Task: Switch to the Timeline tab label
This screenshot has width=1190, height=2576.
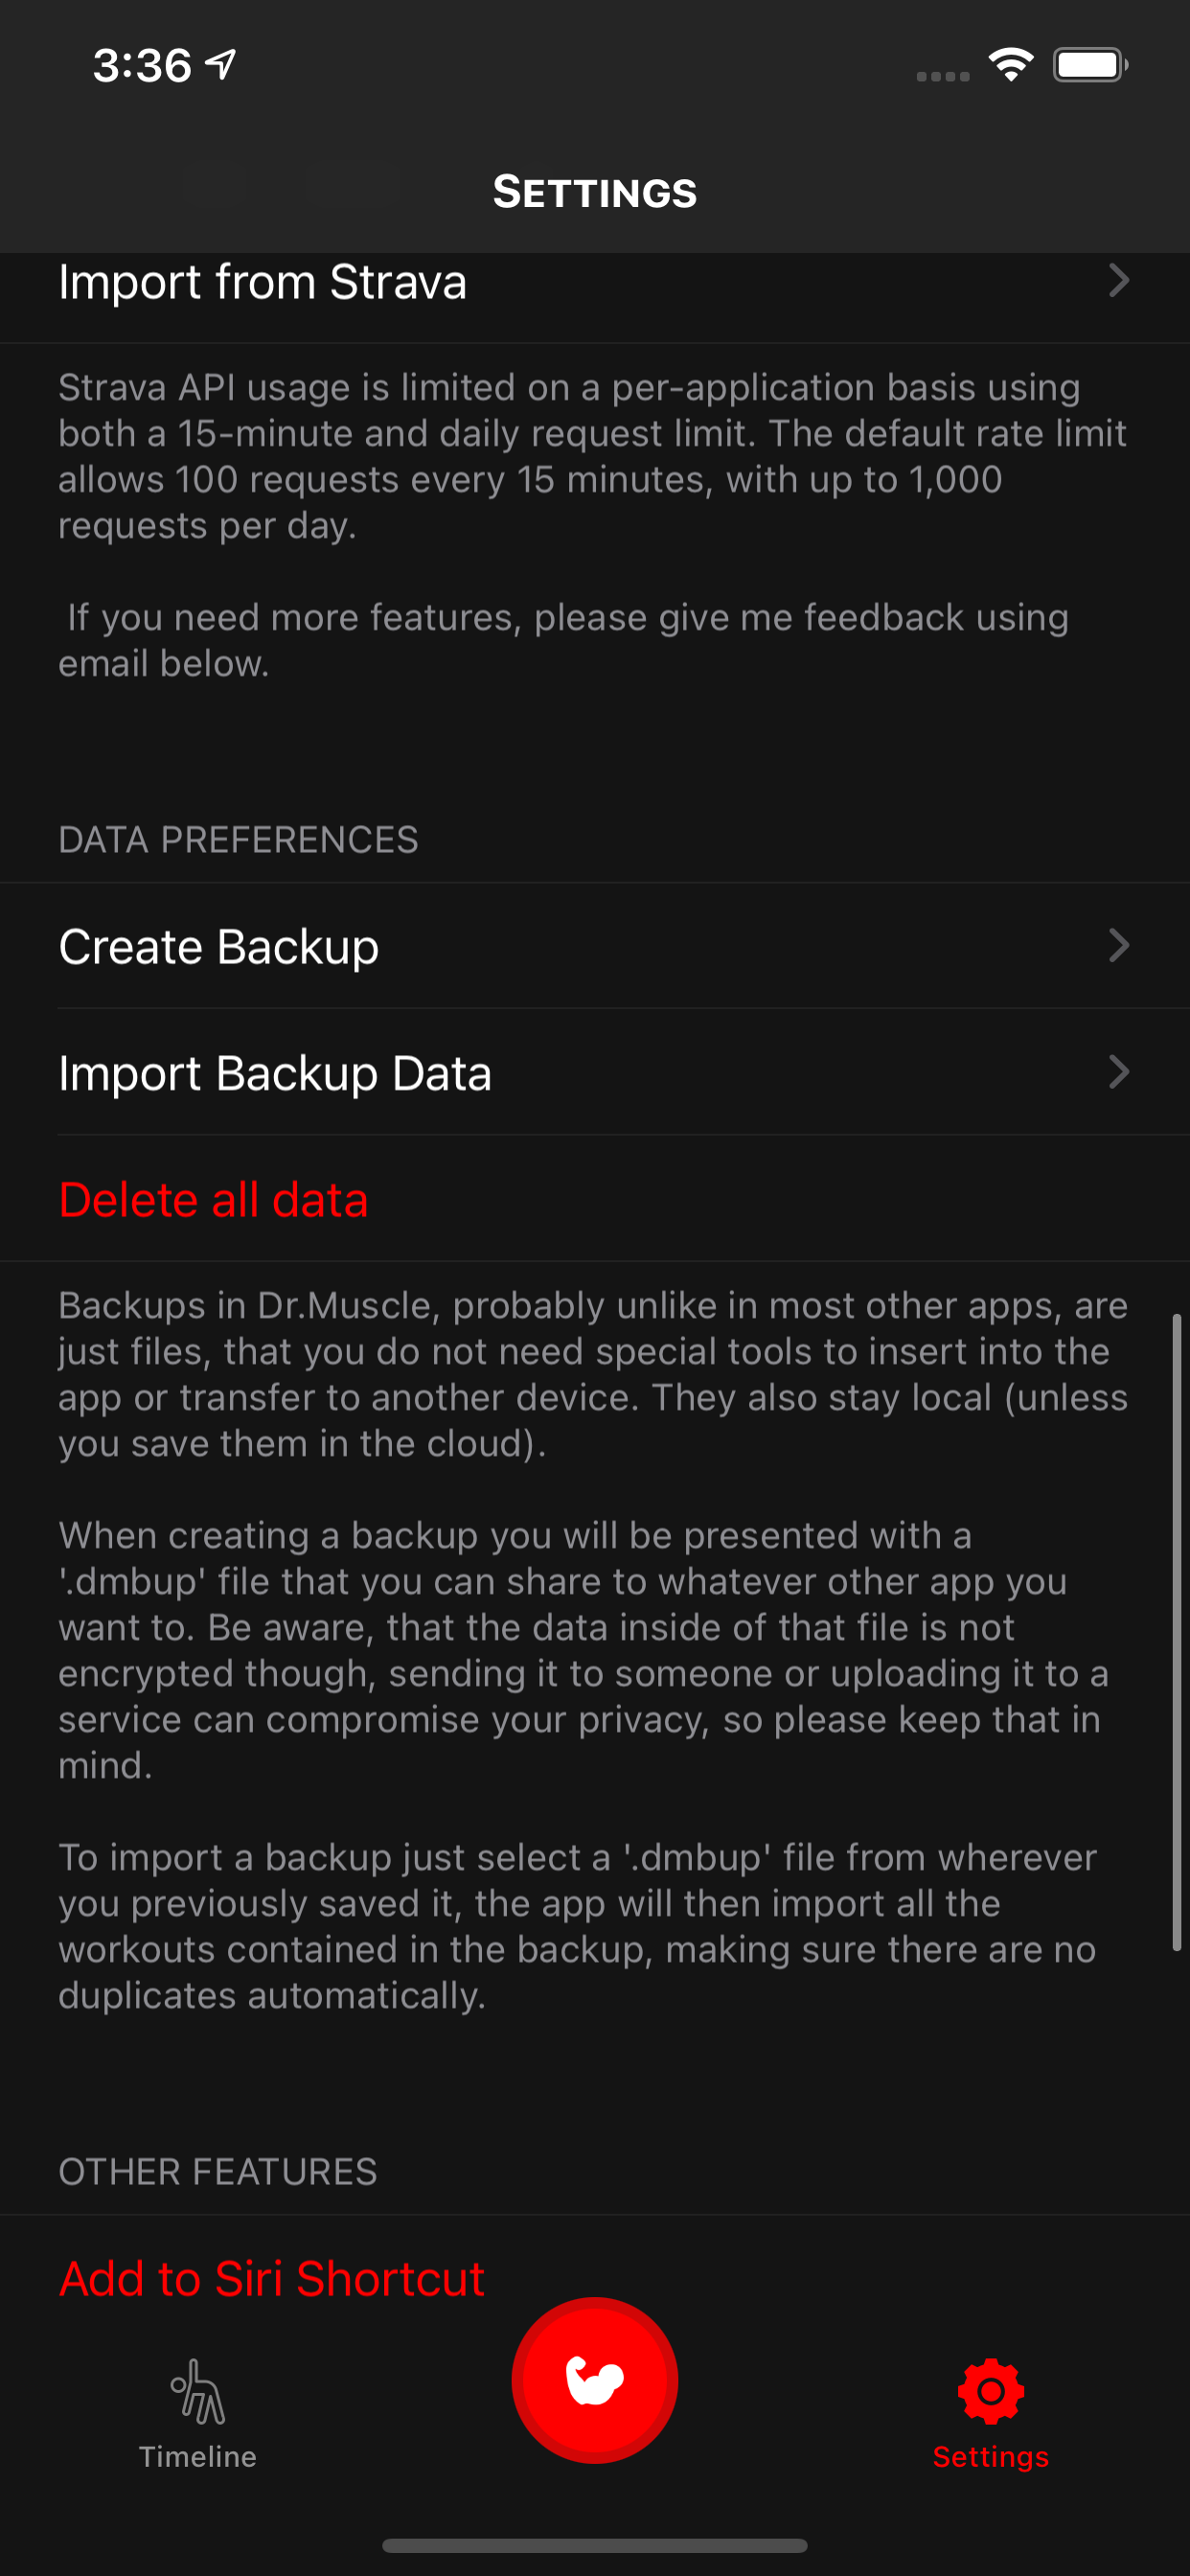Action: coord(198,2456)
